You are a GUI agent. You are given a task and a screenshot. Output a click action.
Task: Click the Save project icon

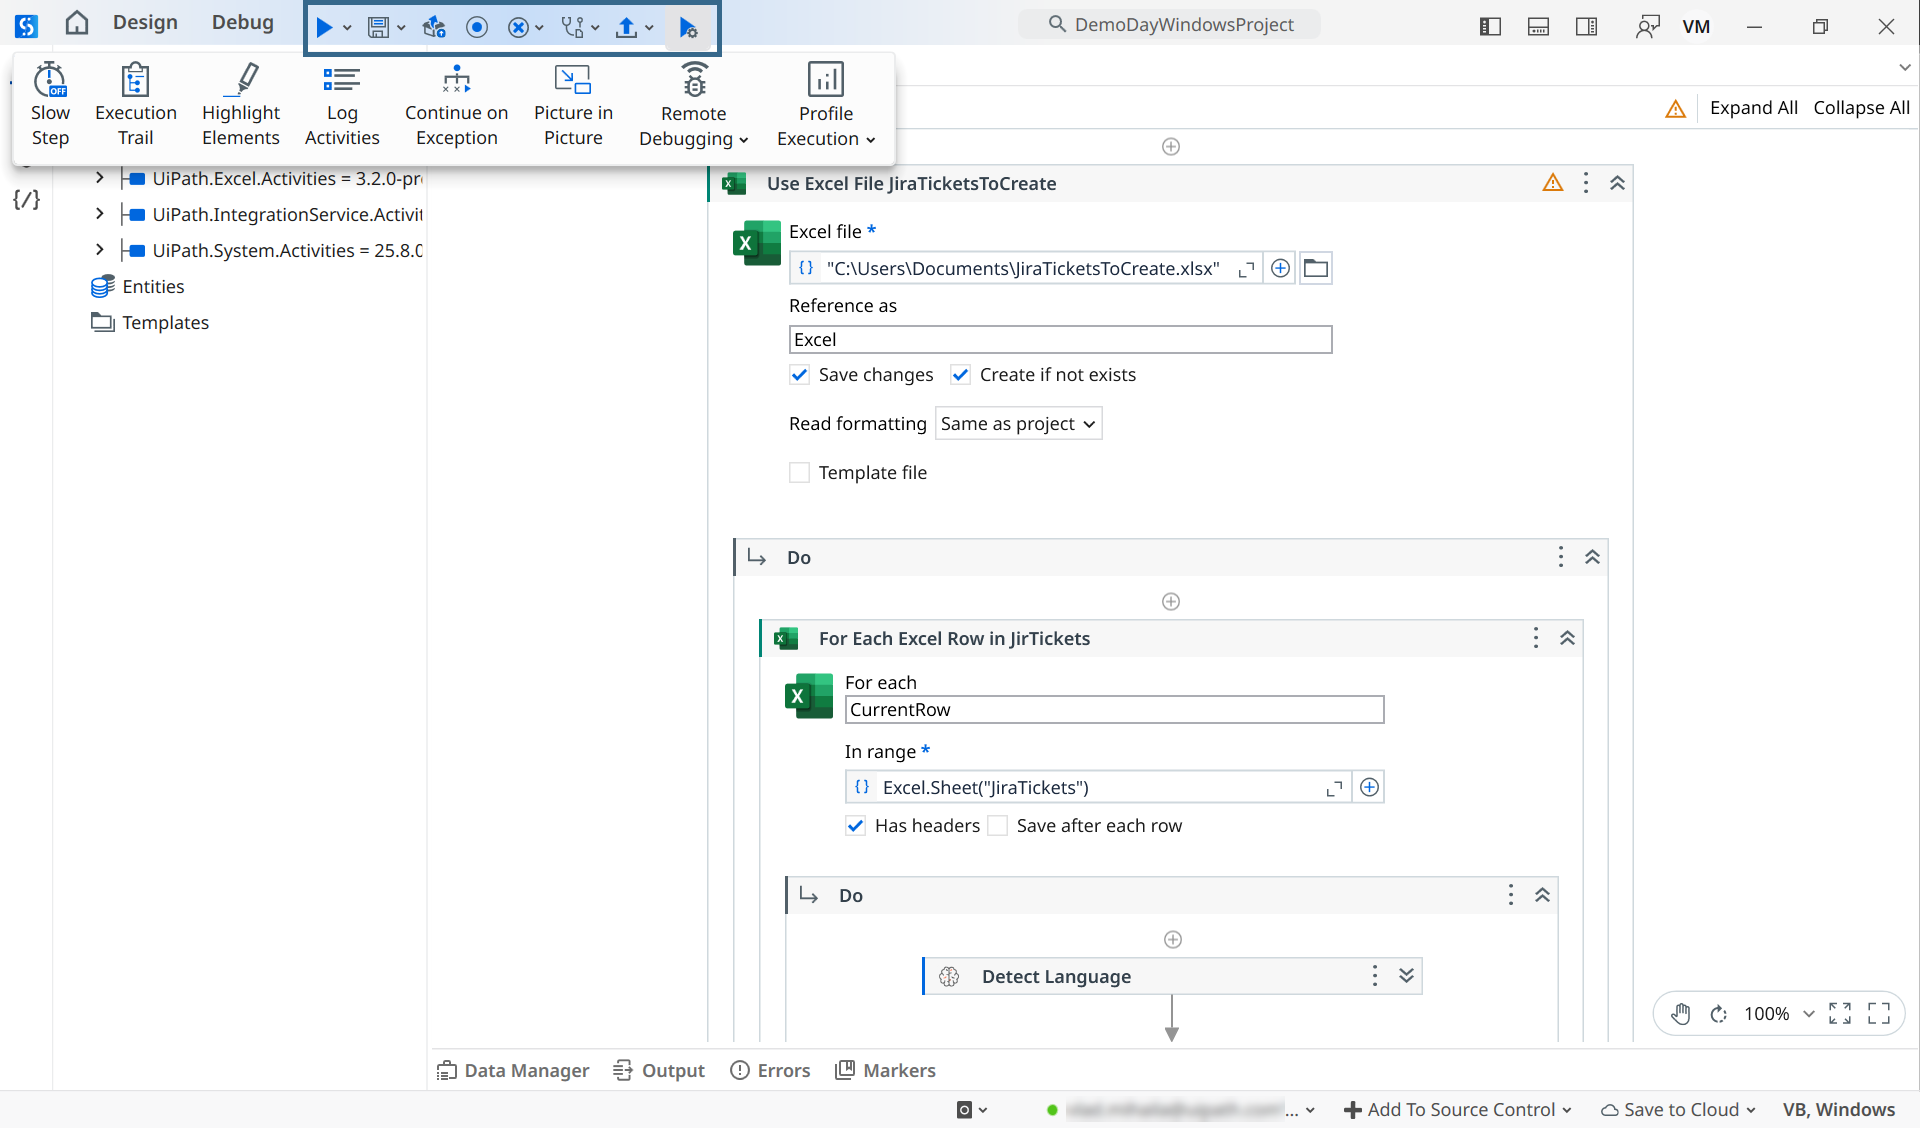point(379,27)
